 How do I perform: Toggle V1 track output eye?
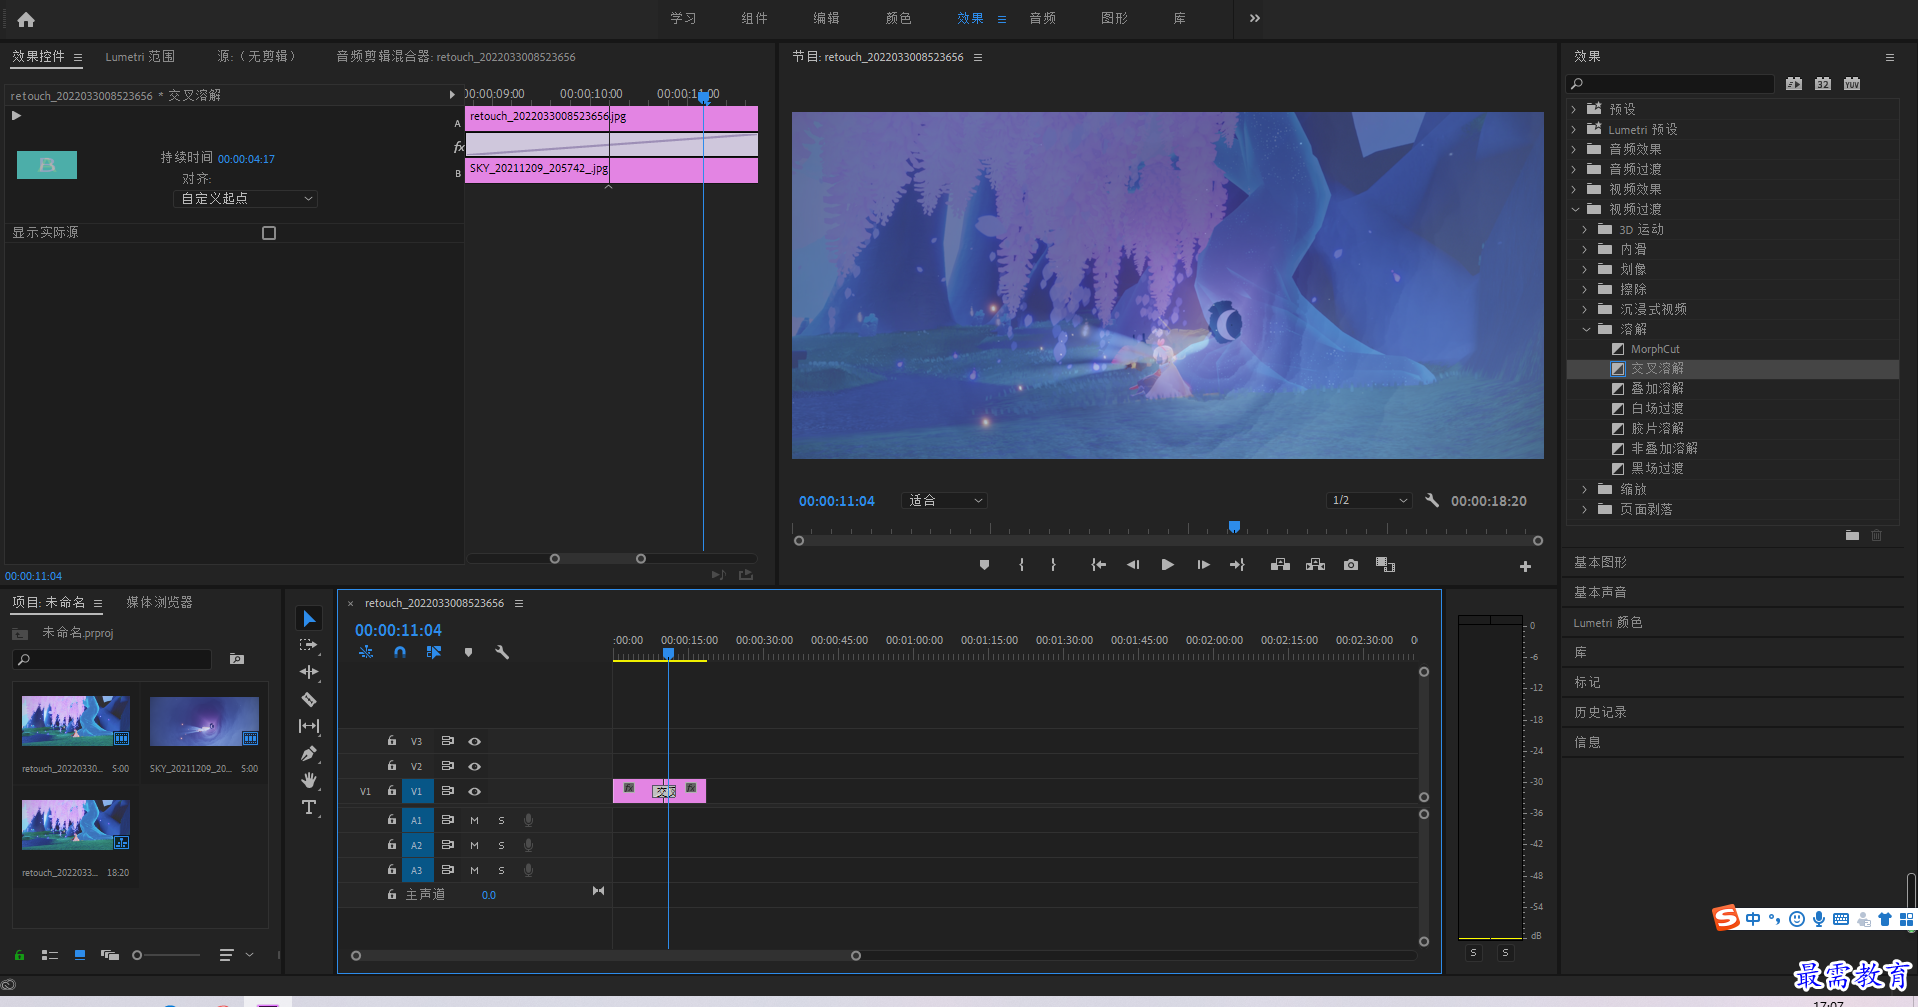point(475,791)
